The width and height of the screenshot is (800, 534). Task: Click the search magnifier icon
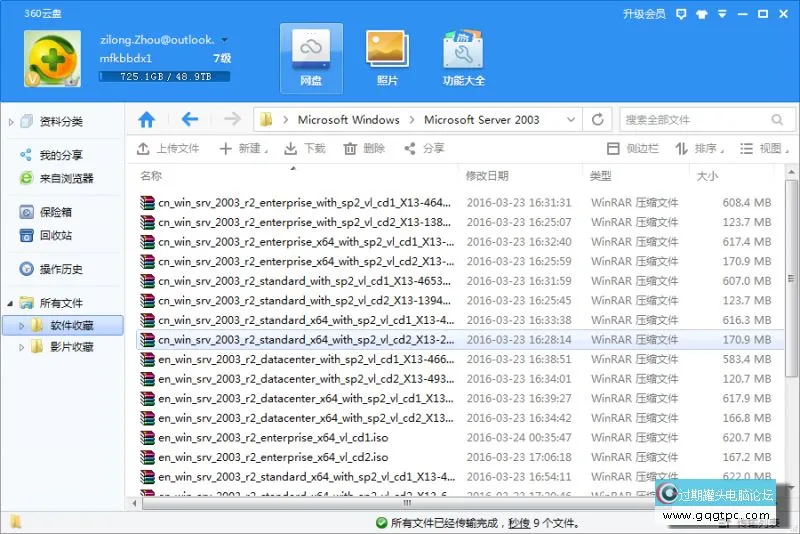click(777, 120)
